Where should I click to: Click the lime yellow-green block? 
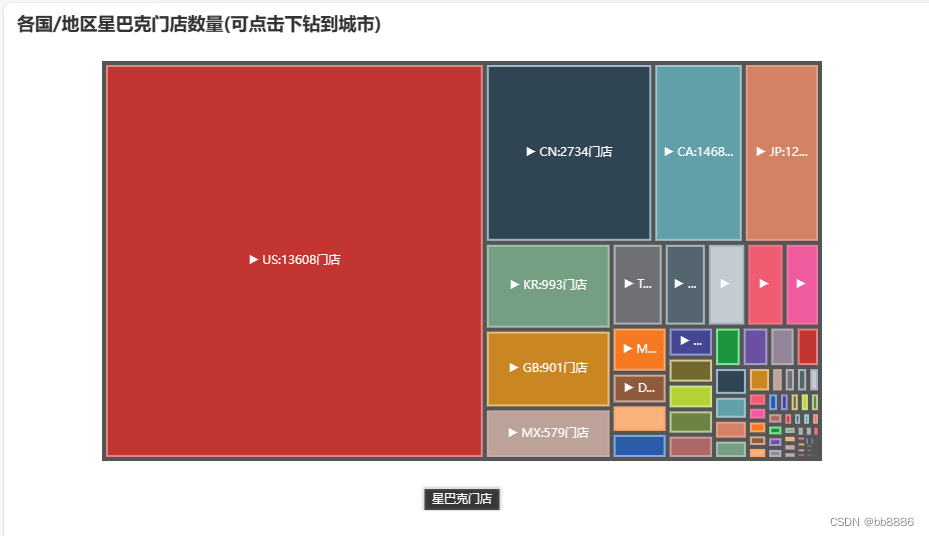(x=691, y=396)
